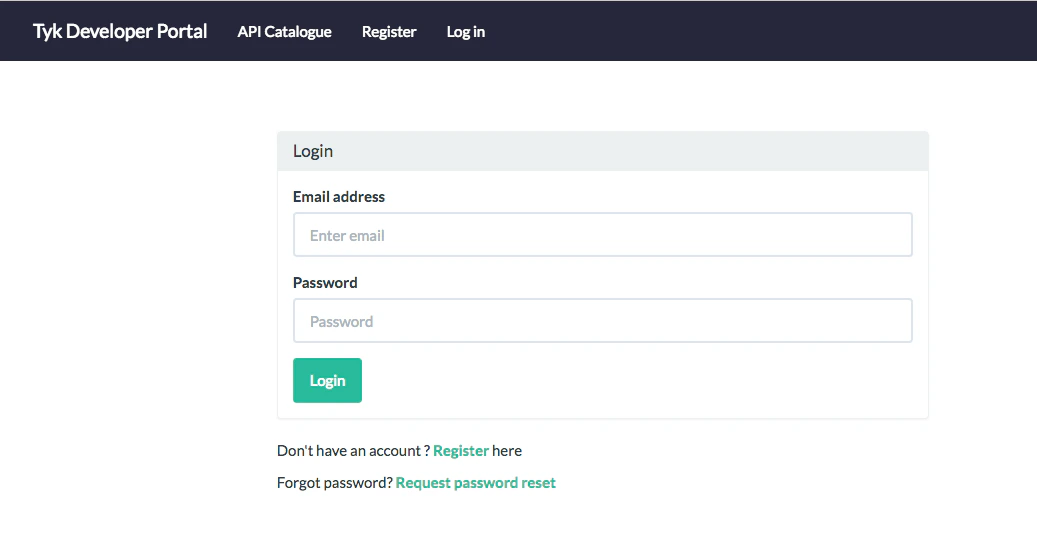The width and height of the screenshot is (1037, 538).
Task: Follow the Register link below the form
Action: click(x=461, y=451)
